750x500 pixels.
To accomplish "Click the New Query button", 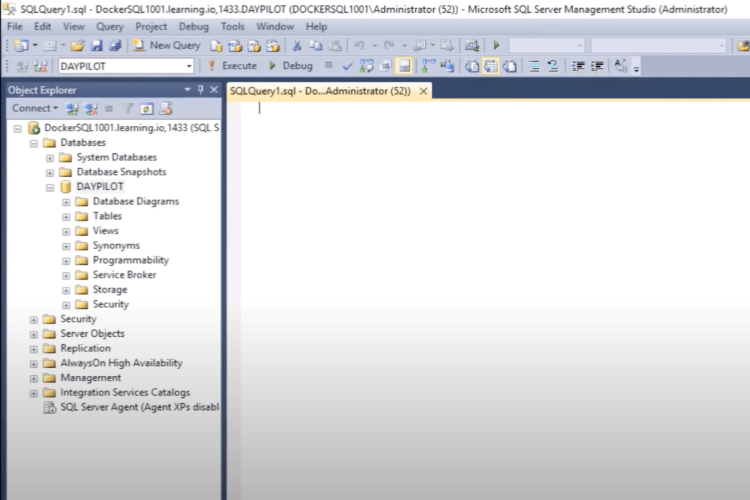I will (x=167, y=45).
